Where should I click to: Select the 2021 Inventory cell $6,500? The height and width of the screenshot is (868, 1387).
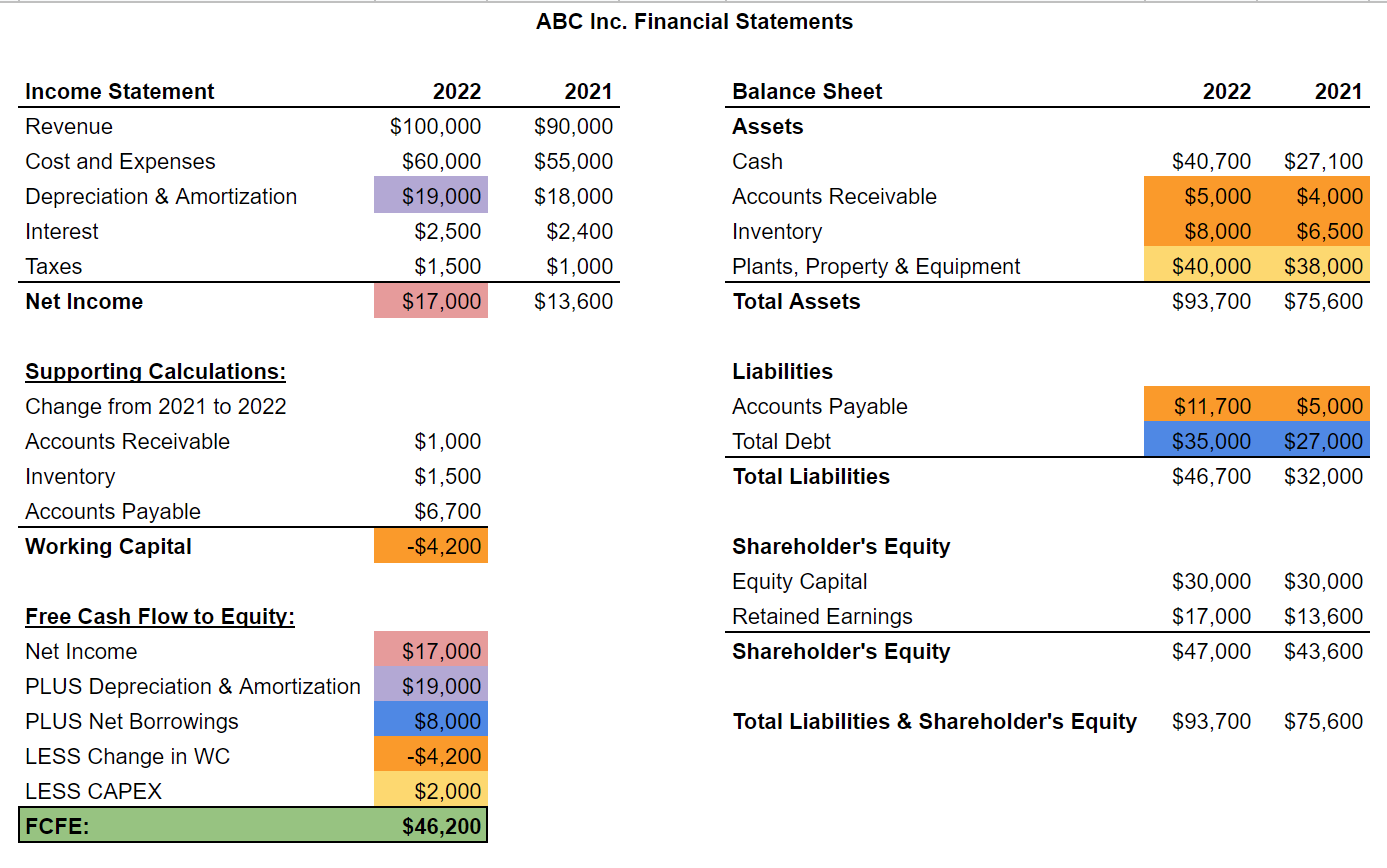(1323, 231)
